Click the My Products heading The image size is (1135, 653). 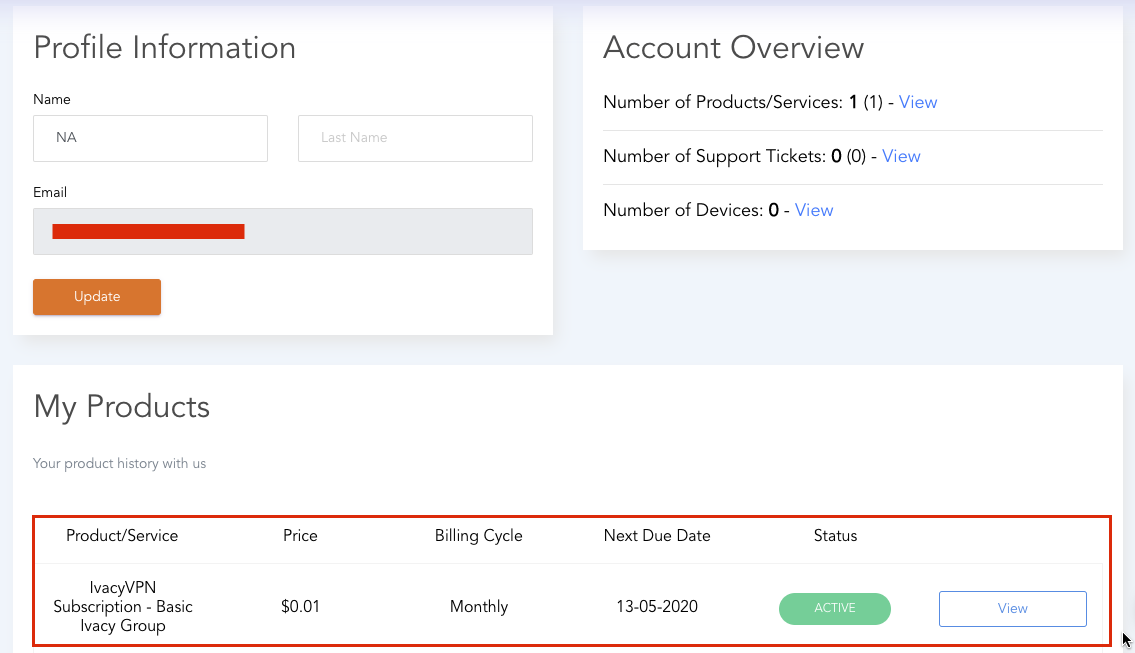122,407
